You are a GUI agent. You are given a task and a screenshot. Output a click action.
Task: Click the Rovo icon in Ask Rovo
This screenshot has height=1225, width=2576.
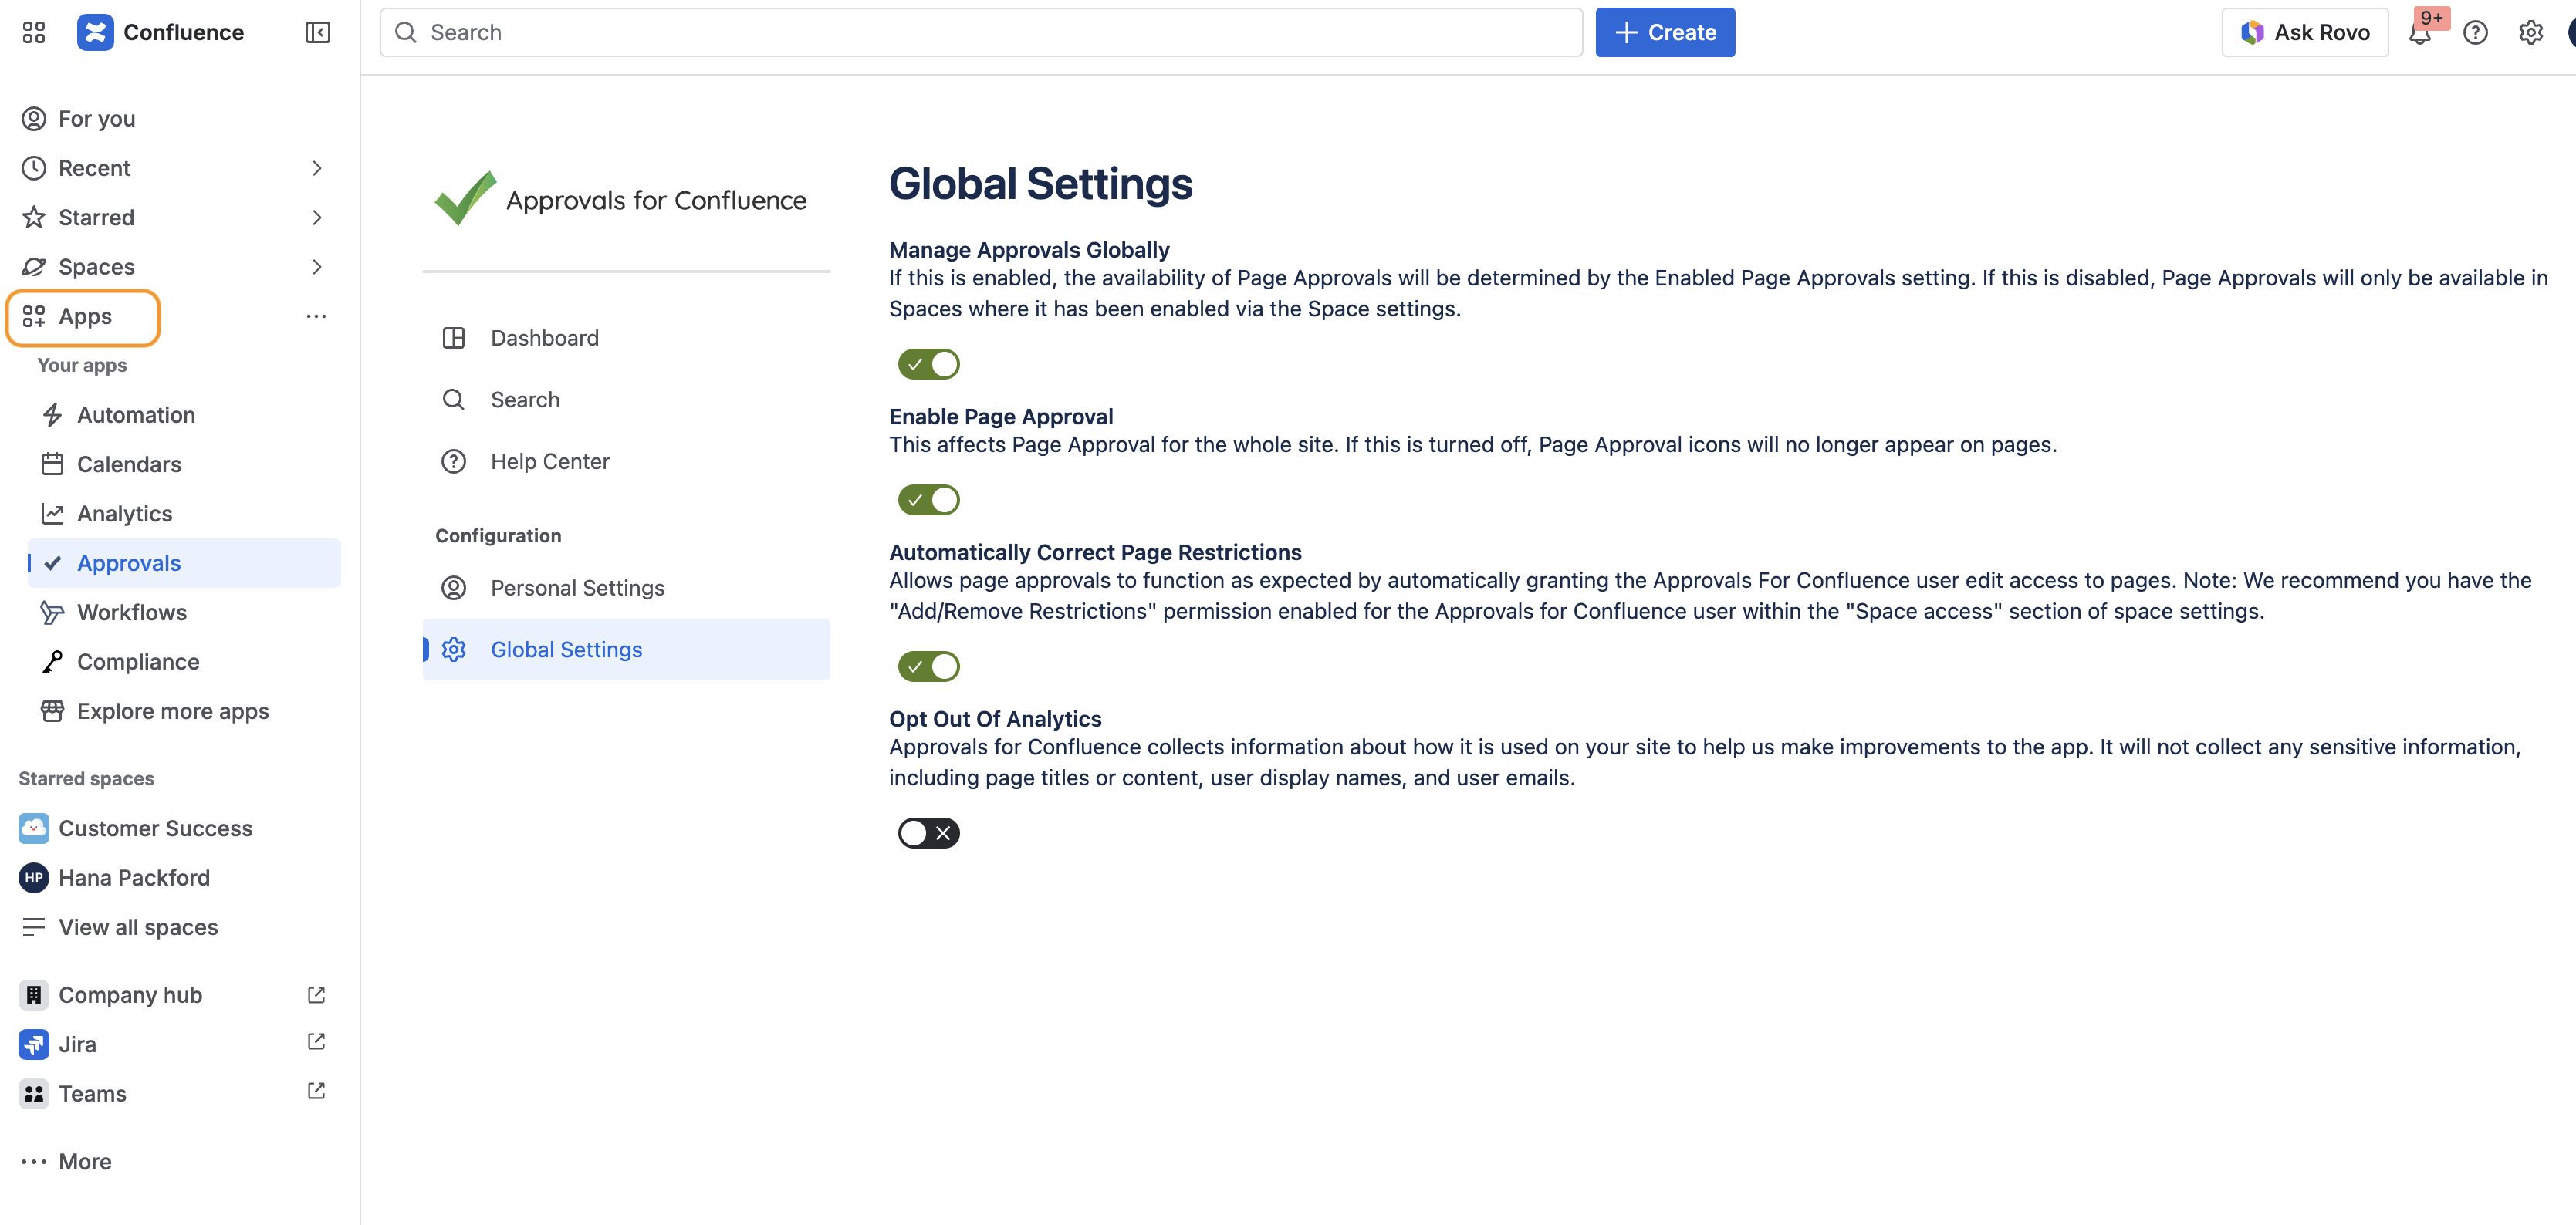click(2252, 33)
